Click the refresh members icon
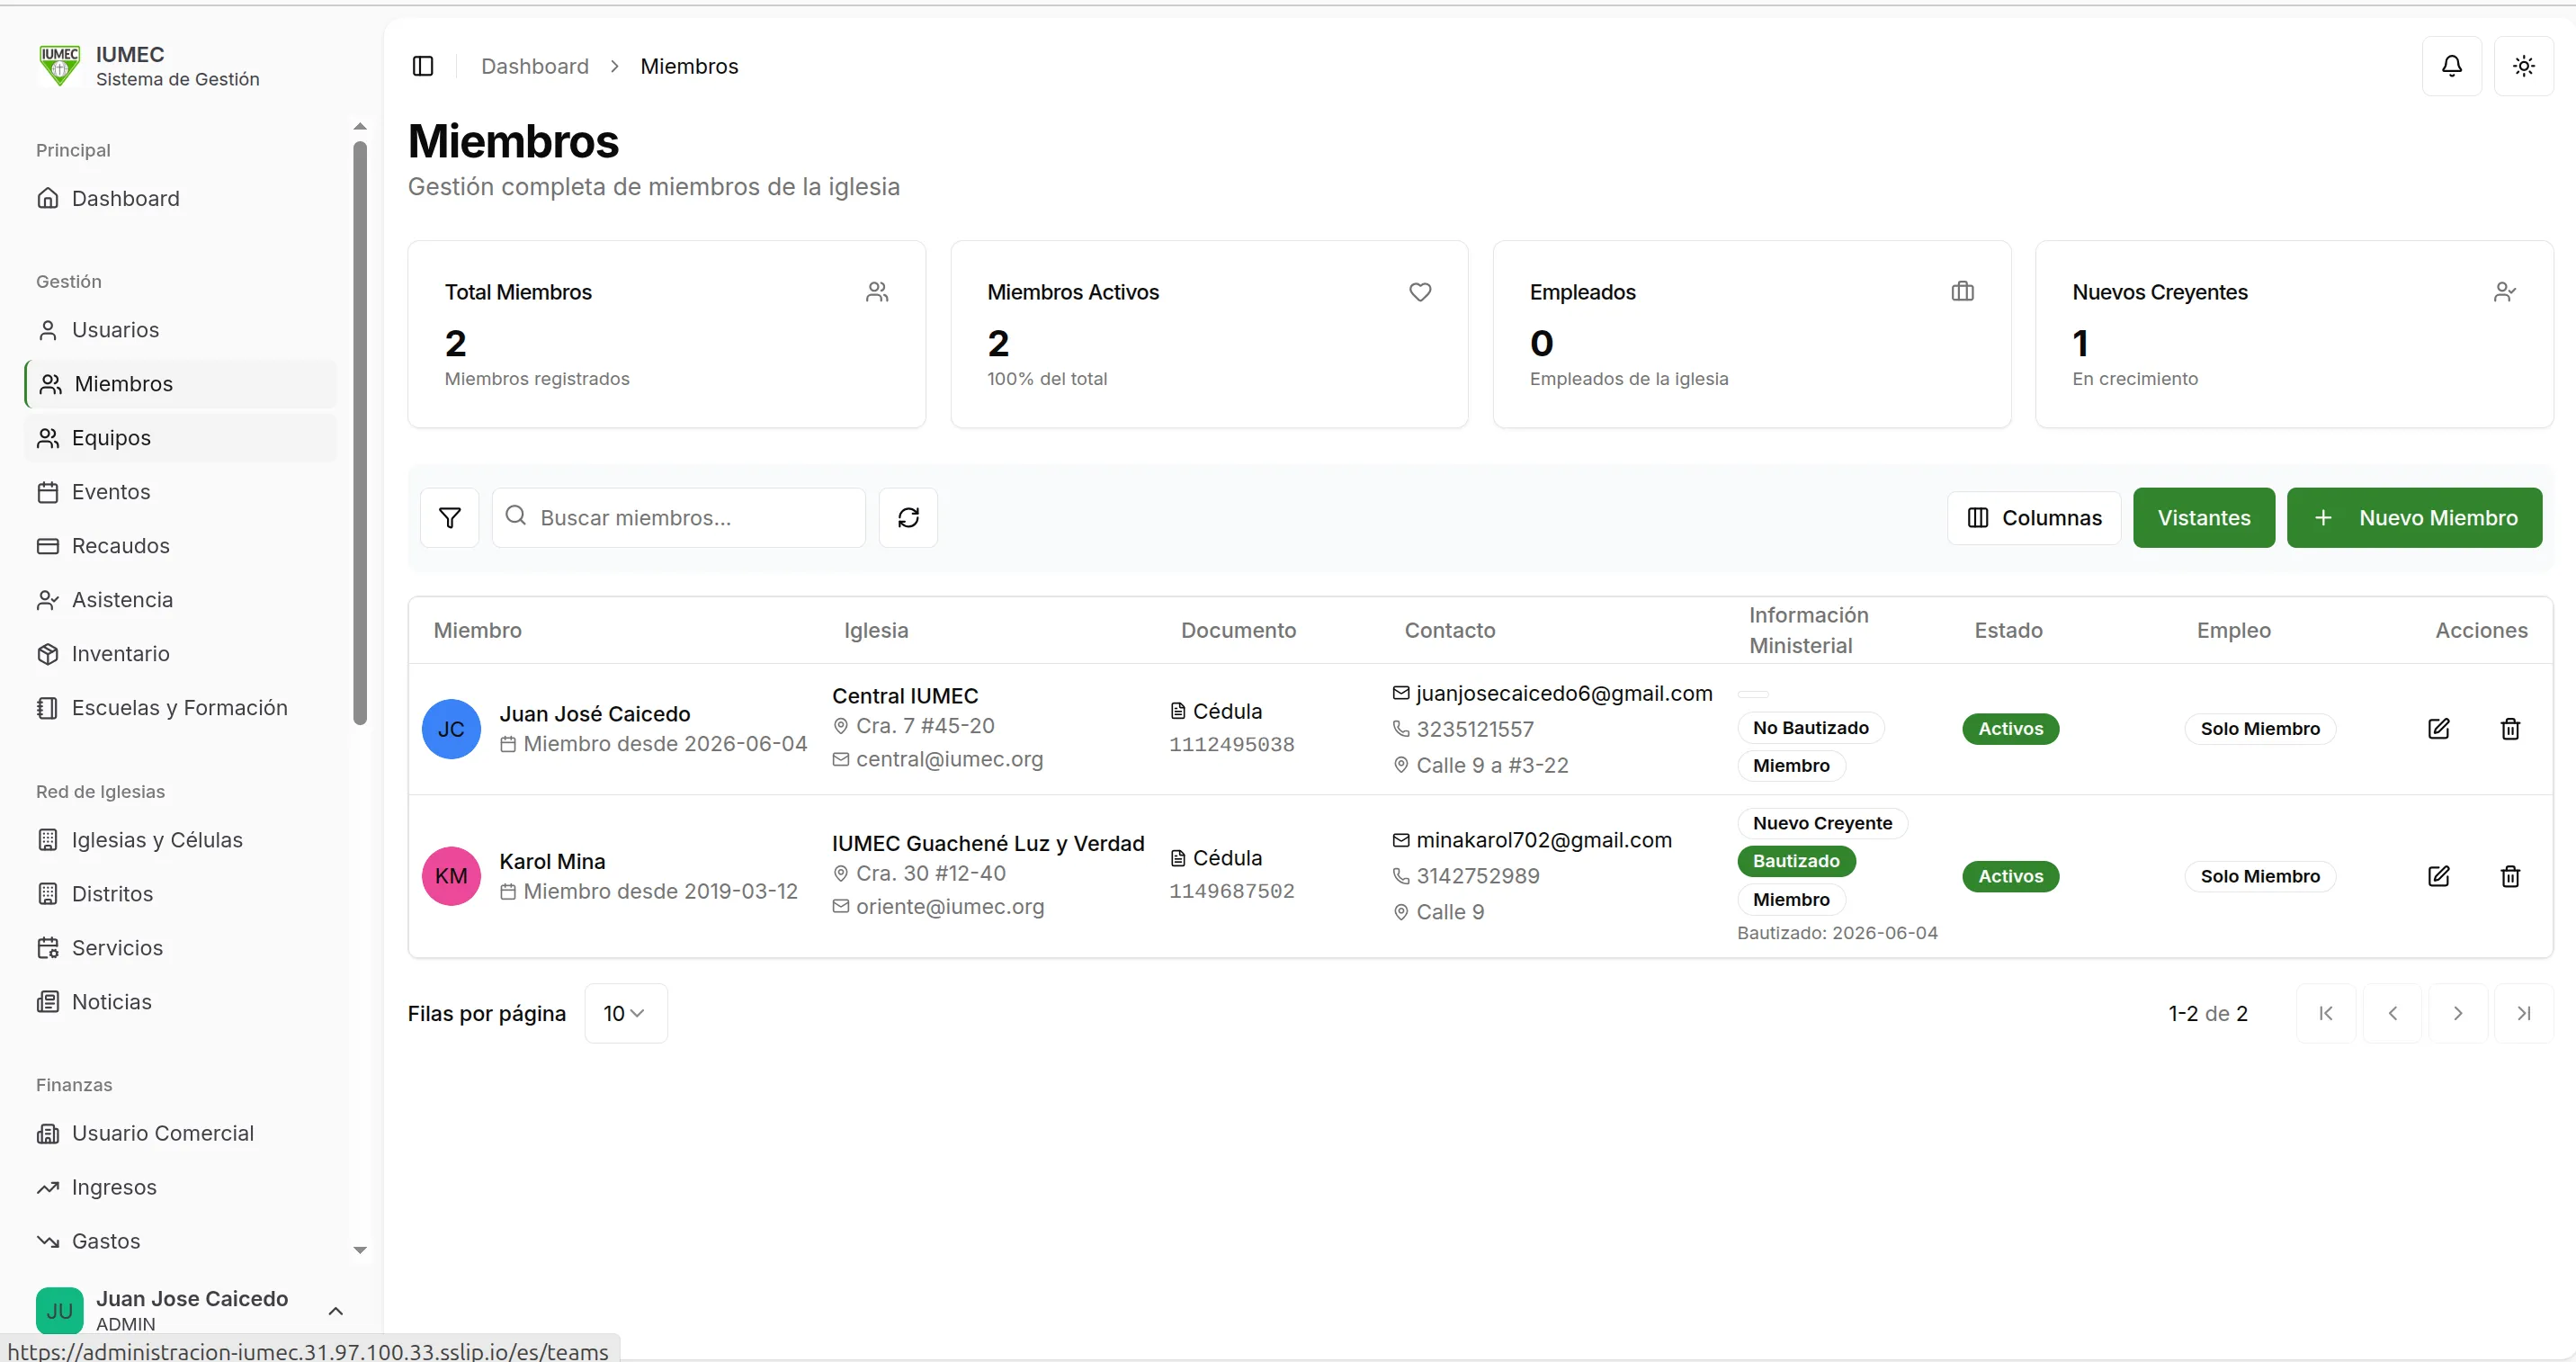2576x1362 pixels. 908,518
